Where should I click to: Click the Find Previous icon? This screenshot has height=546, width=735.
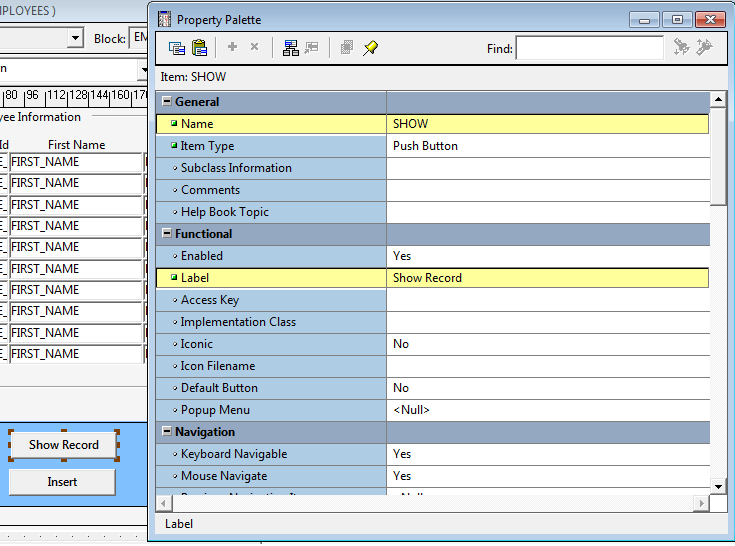pos(682,47)
